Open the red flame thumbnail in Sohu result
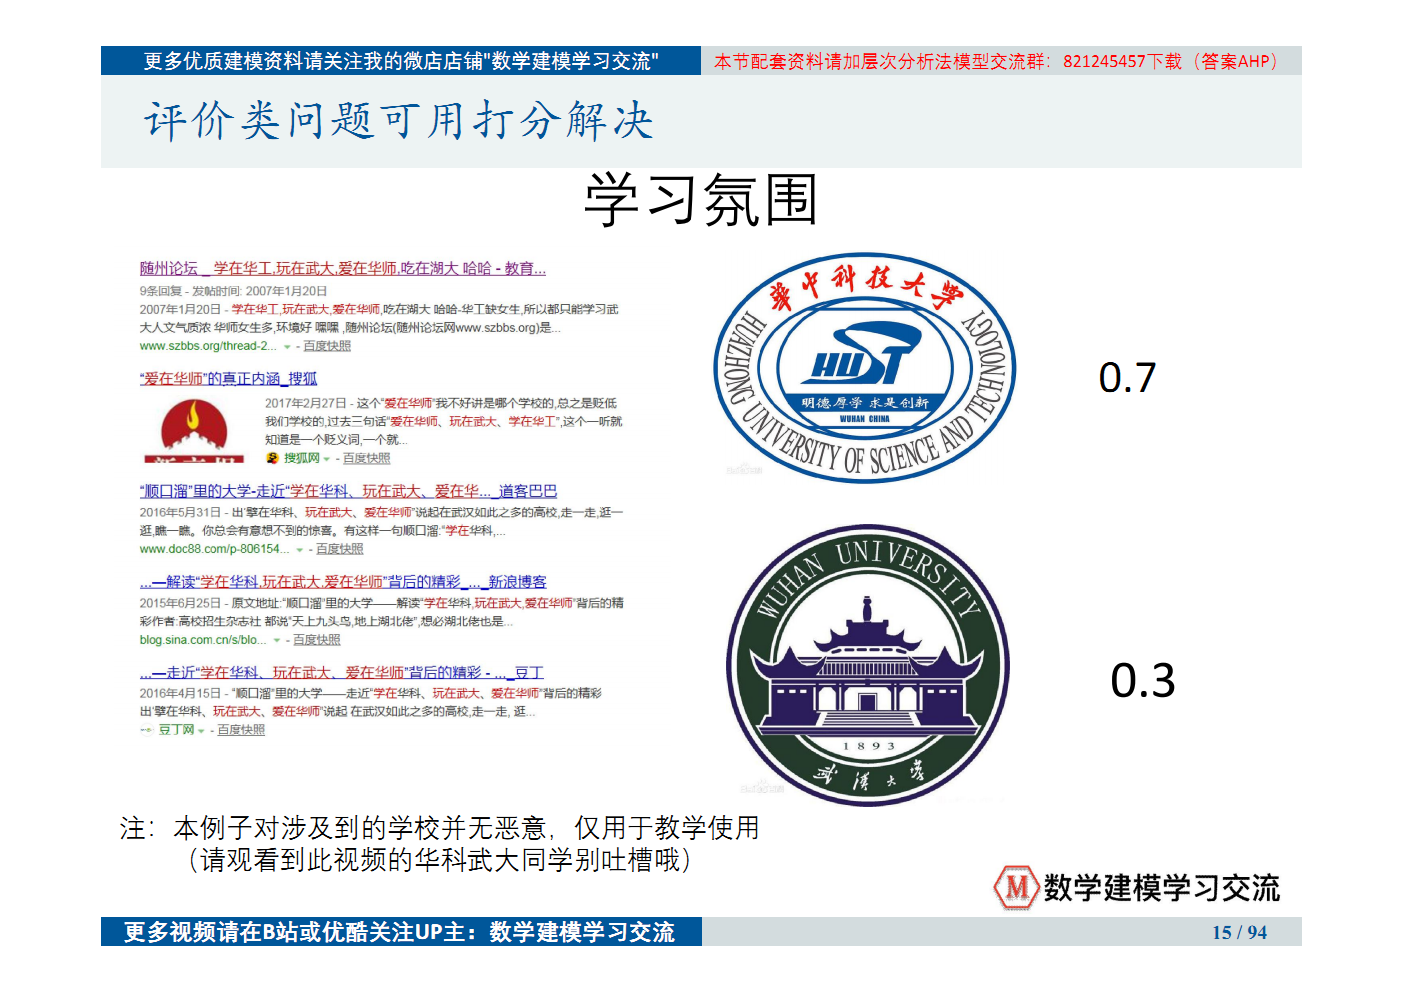 tap(194, 430)
